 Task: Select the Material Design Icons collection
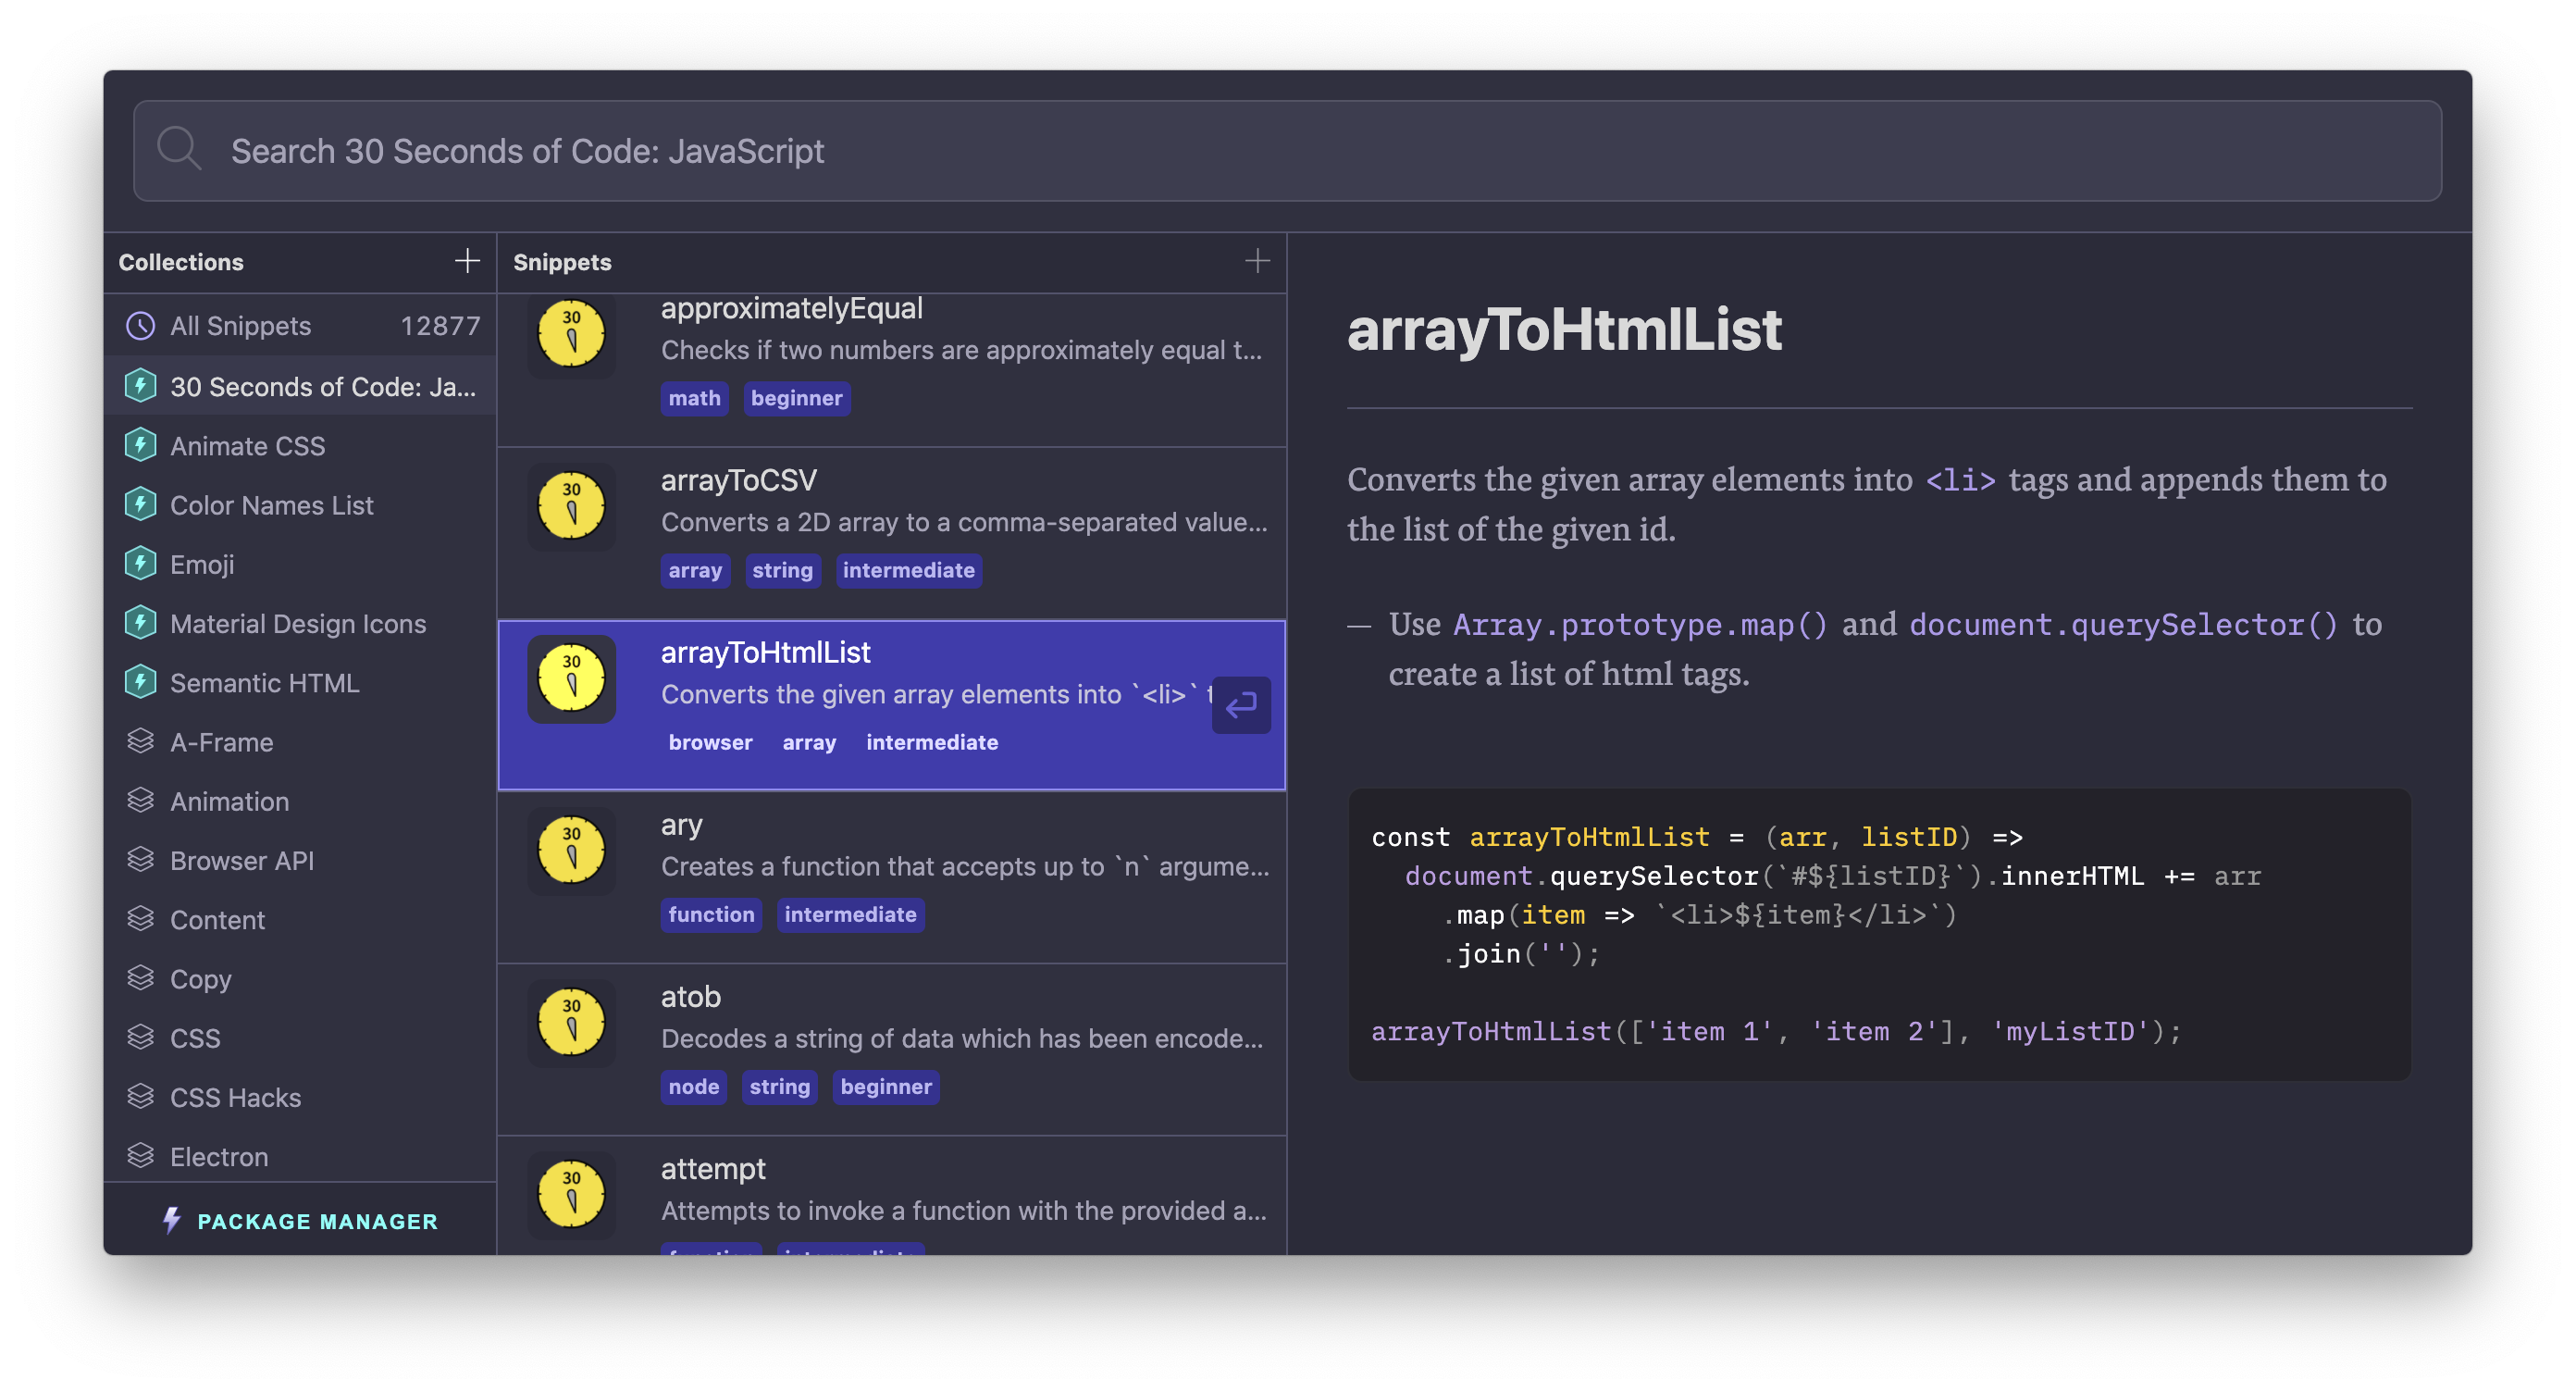click(x=297, y=623)
